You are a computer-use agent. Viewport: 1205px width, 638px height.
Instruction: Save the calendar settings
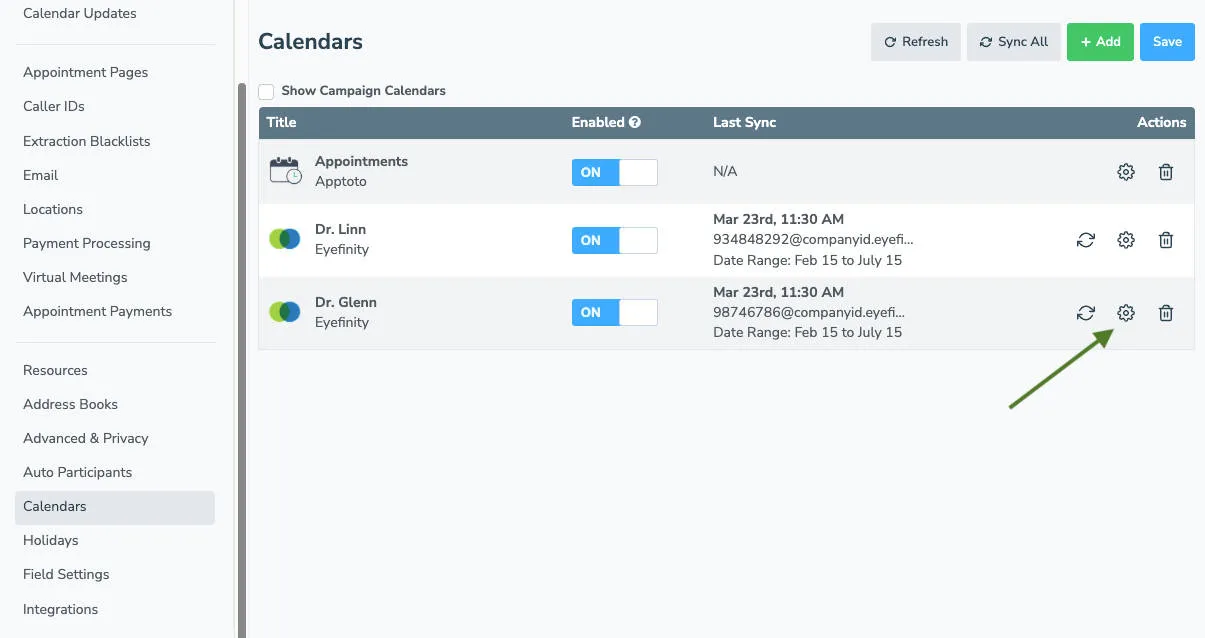coord(1166,41)
